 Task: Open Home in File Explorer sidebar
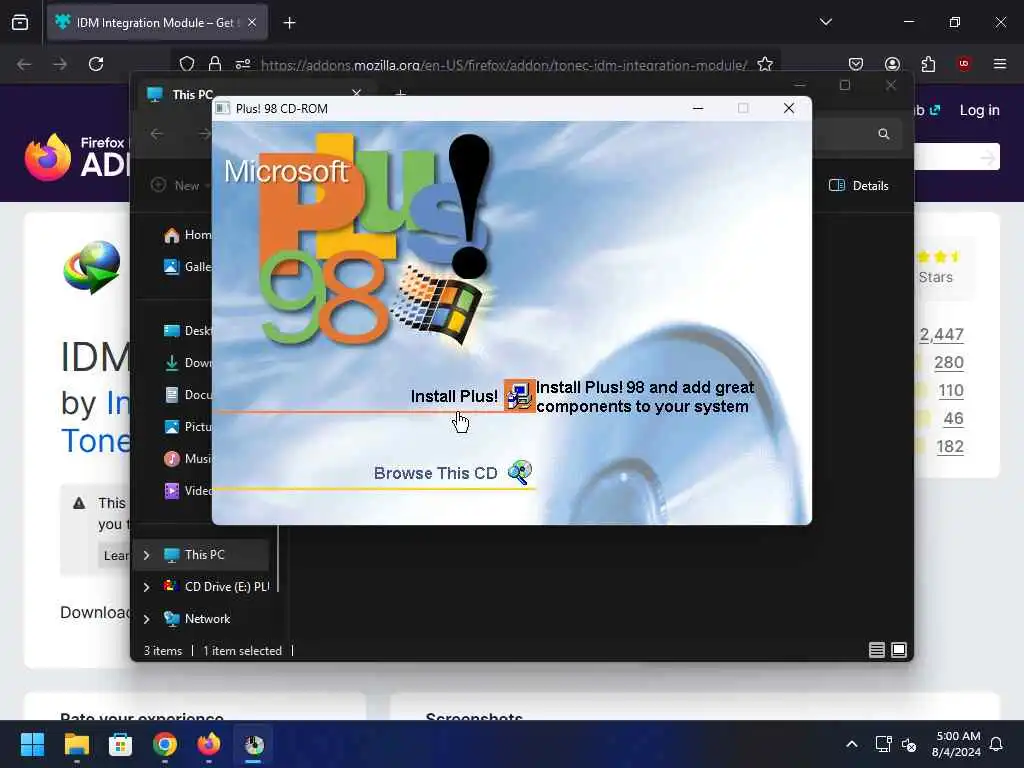tap(188, 234)
